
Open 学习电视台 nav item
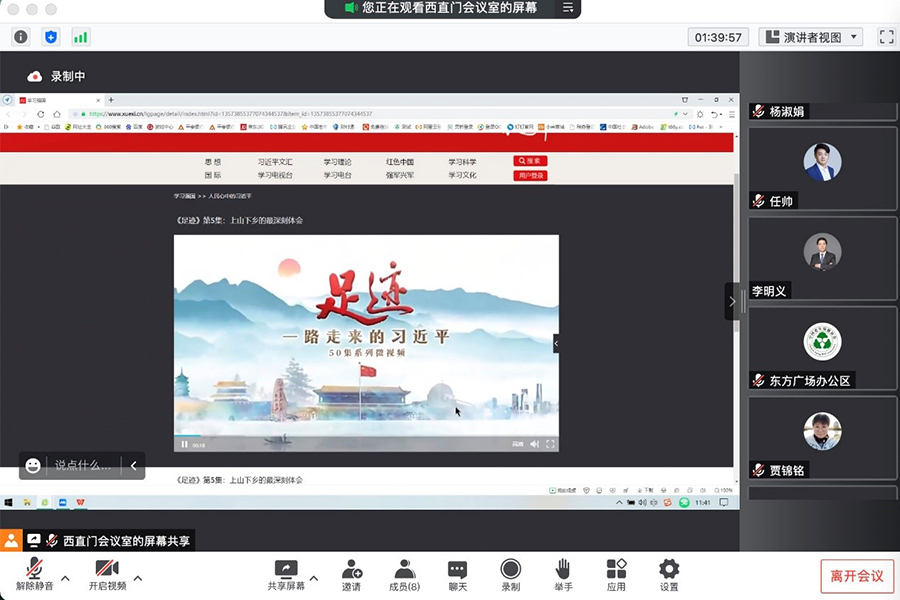click(275, 175)
